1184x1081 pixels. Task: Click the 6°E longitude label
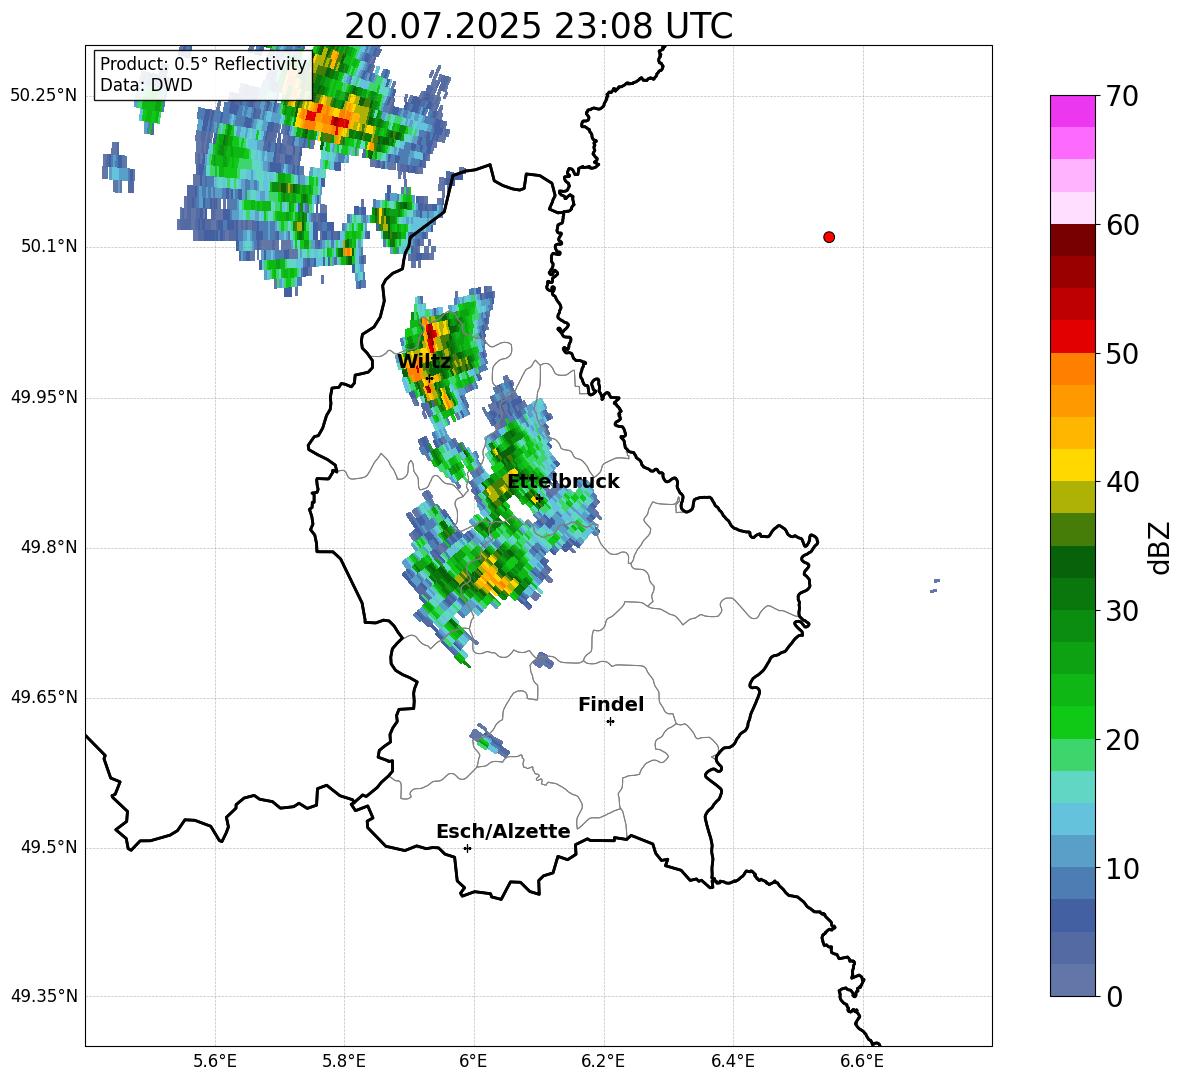[x=473, y=1061]
